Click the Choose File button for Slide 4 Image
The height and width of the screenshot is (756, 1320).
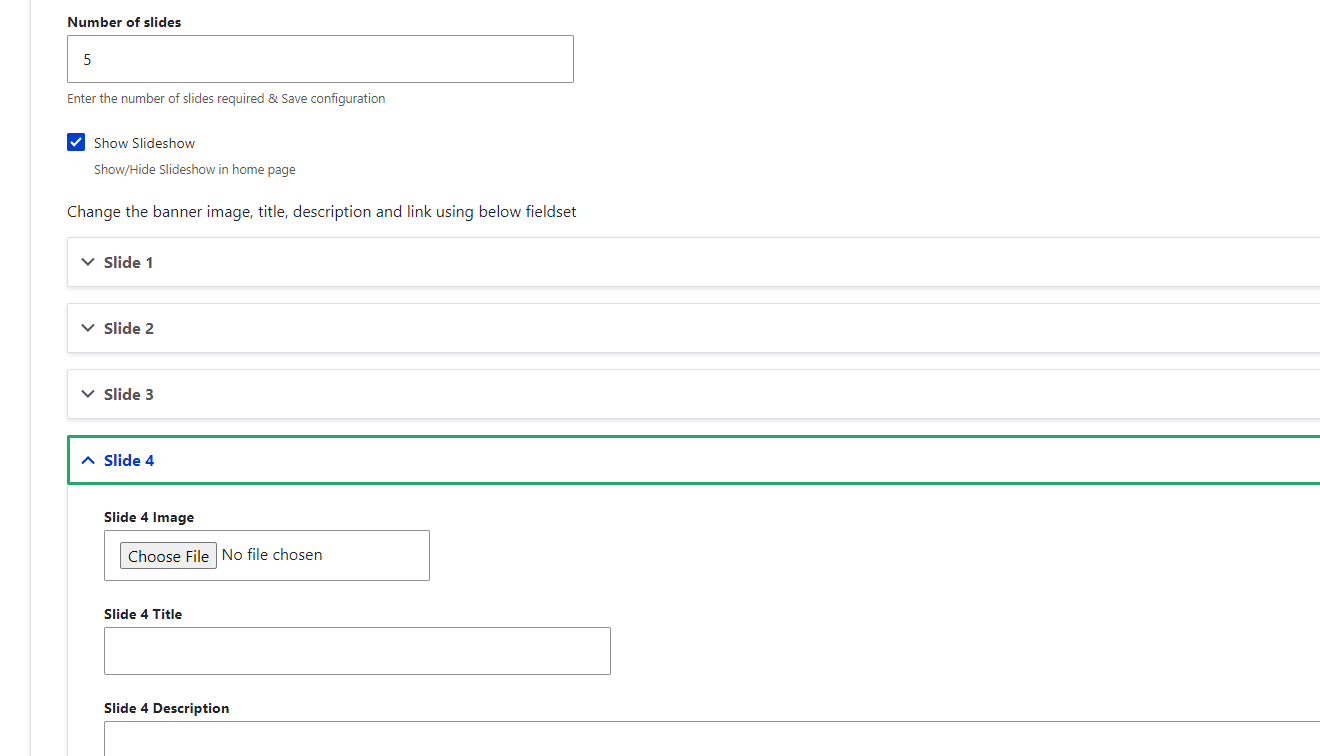click(x=168, y=555)
